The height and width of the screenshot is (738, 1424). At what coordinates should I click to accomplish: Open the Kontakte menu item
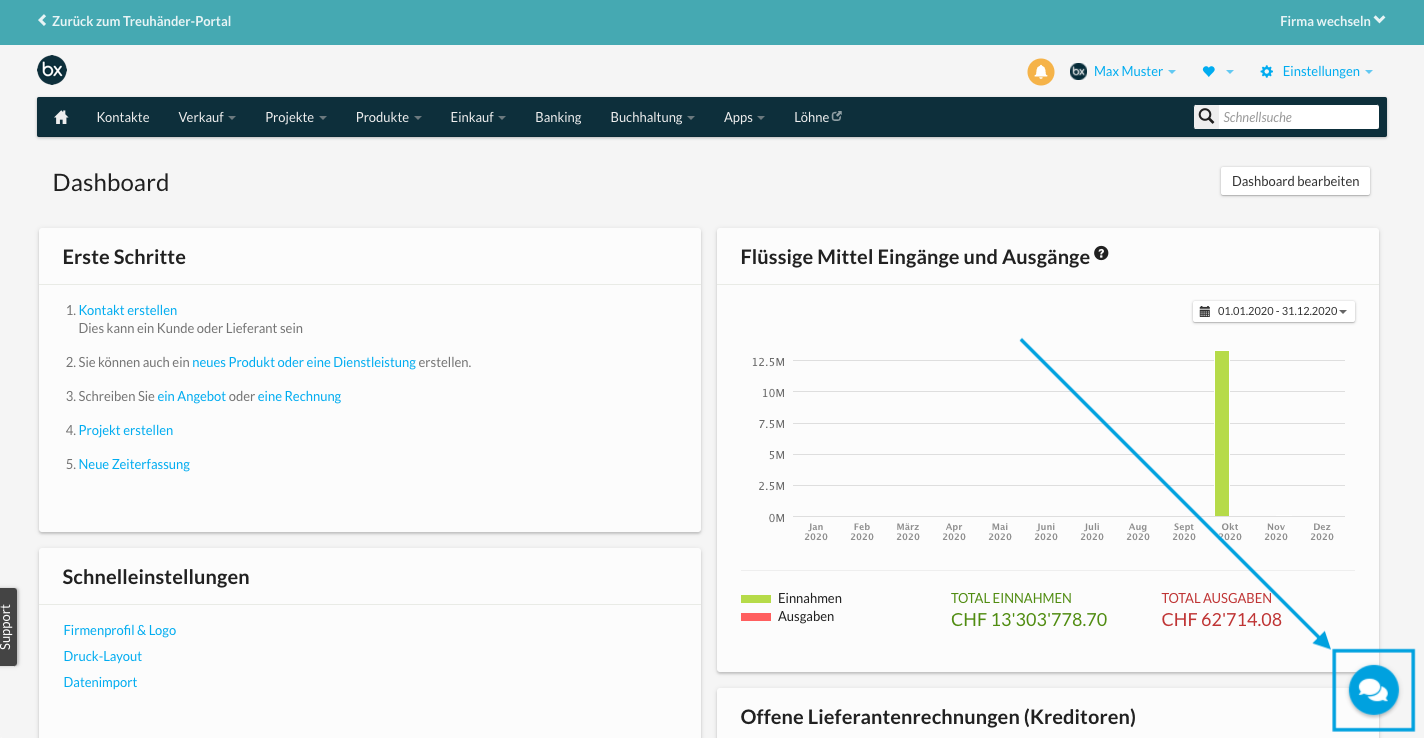coord(123,117)
